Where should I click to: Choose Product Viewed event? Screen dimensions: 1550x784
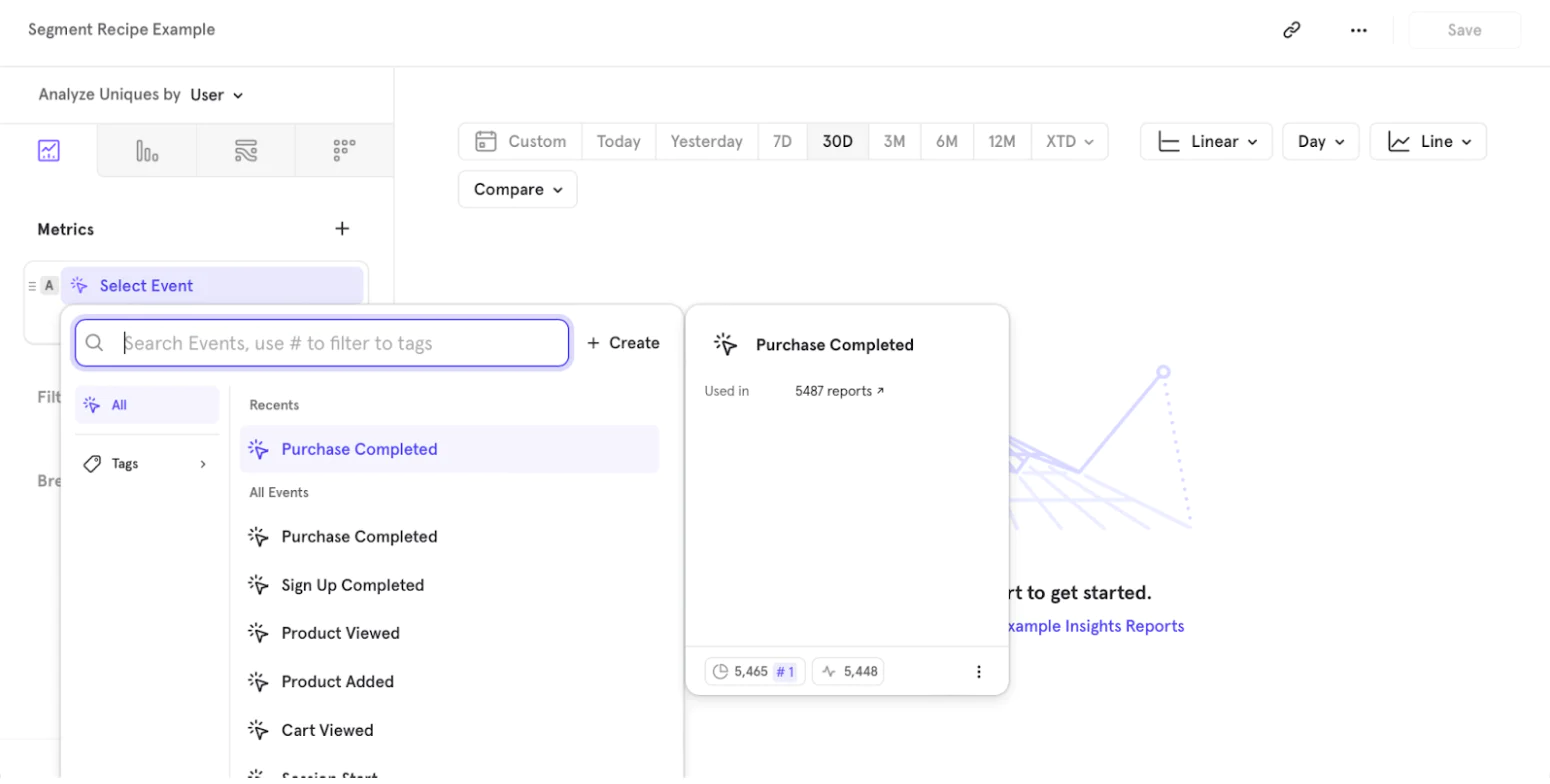click(340, 633)
